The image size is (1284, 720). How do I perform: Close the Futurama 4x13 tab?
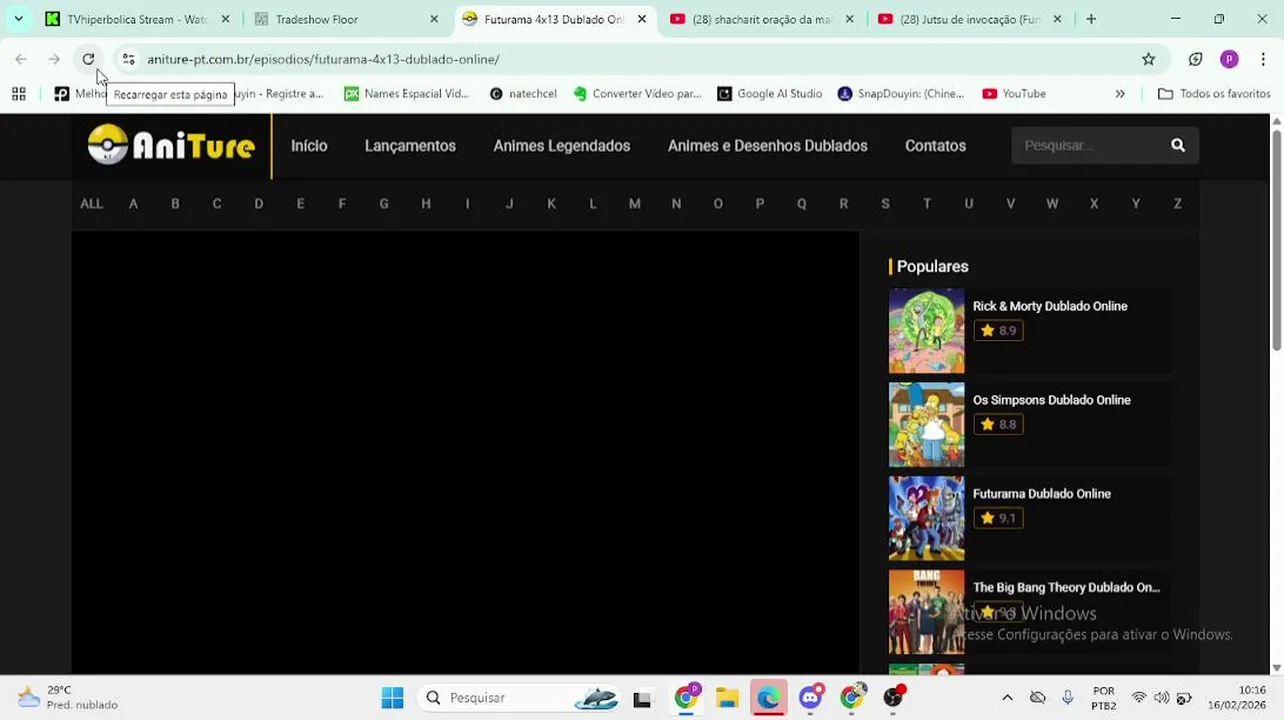tap(642, 19)
